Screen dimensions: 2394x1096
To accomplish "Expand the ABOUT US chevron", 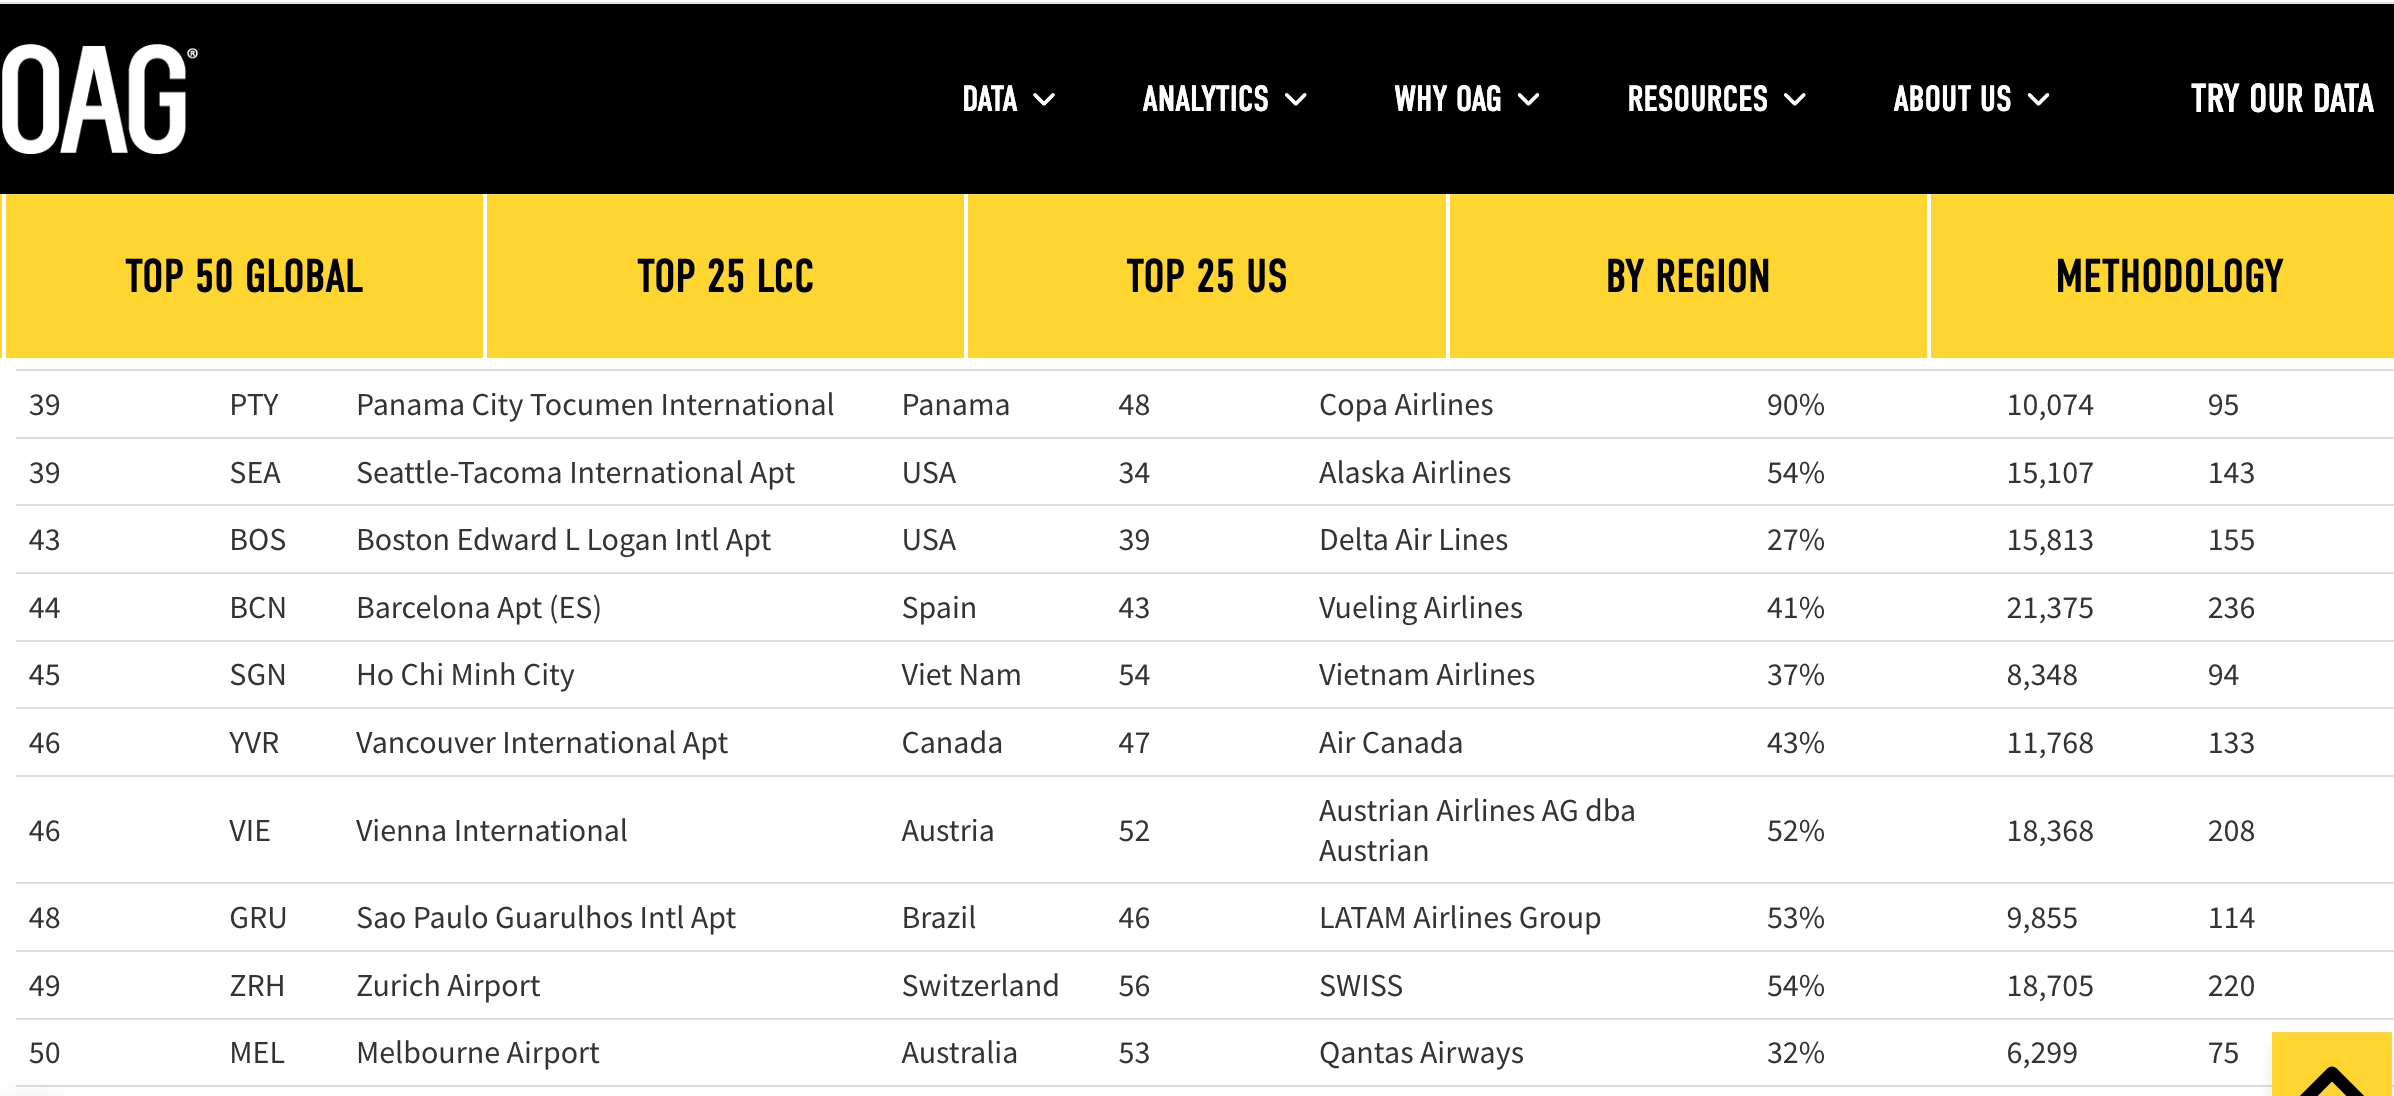I will 2038,100.
